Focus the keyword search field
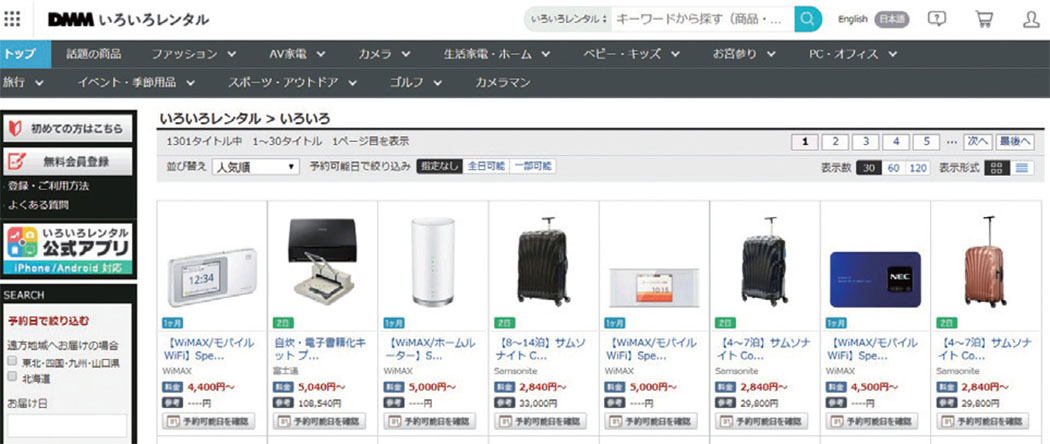This screenshot has width=1050, height=444. point(702,19)
